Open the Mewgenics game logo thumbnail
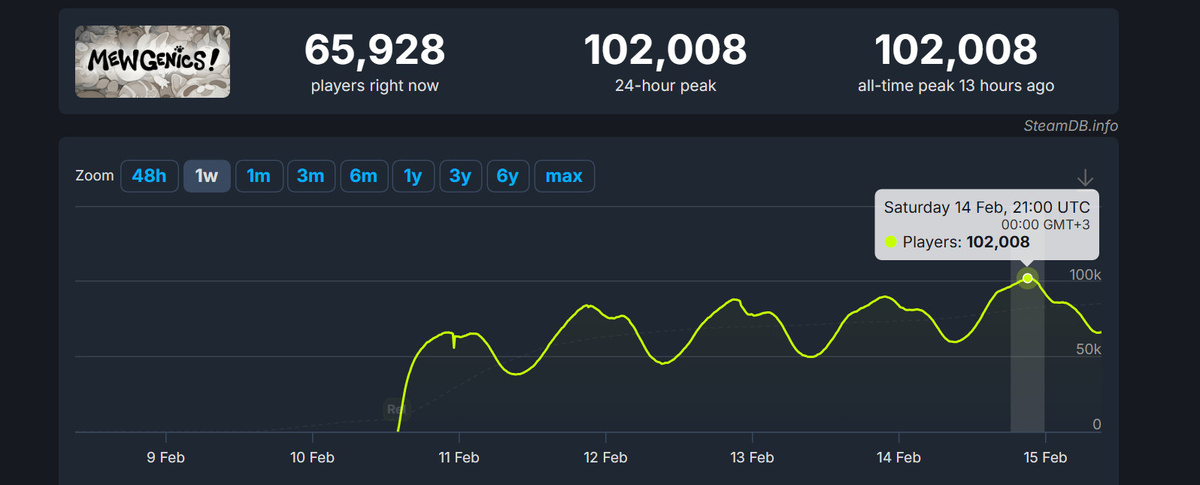The width and height of the screenshot is (1200, 485). 153,62
